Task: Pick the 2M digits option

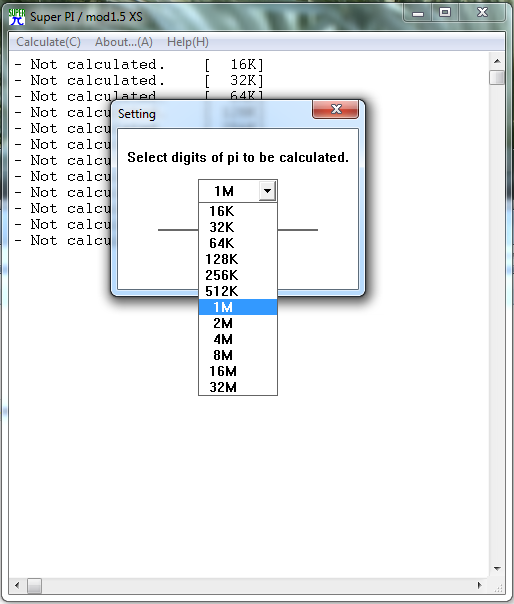Action: [x=238, y=323]
